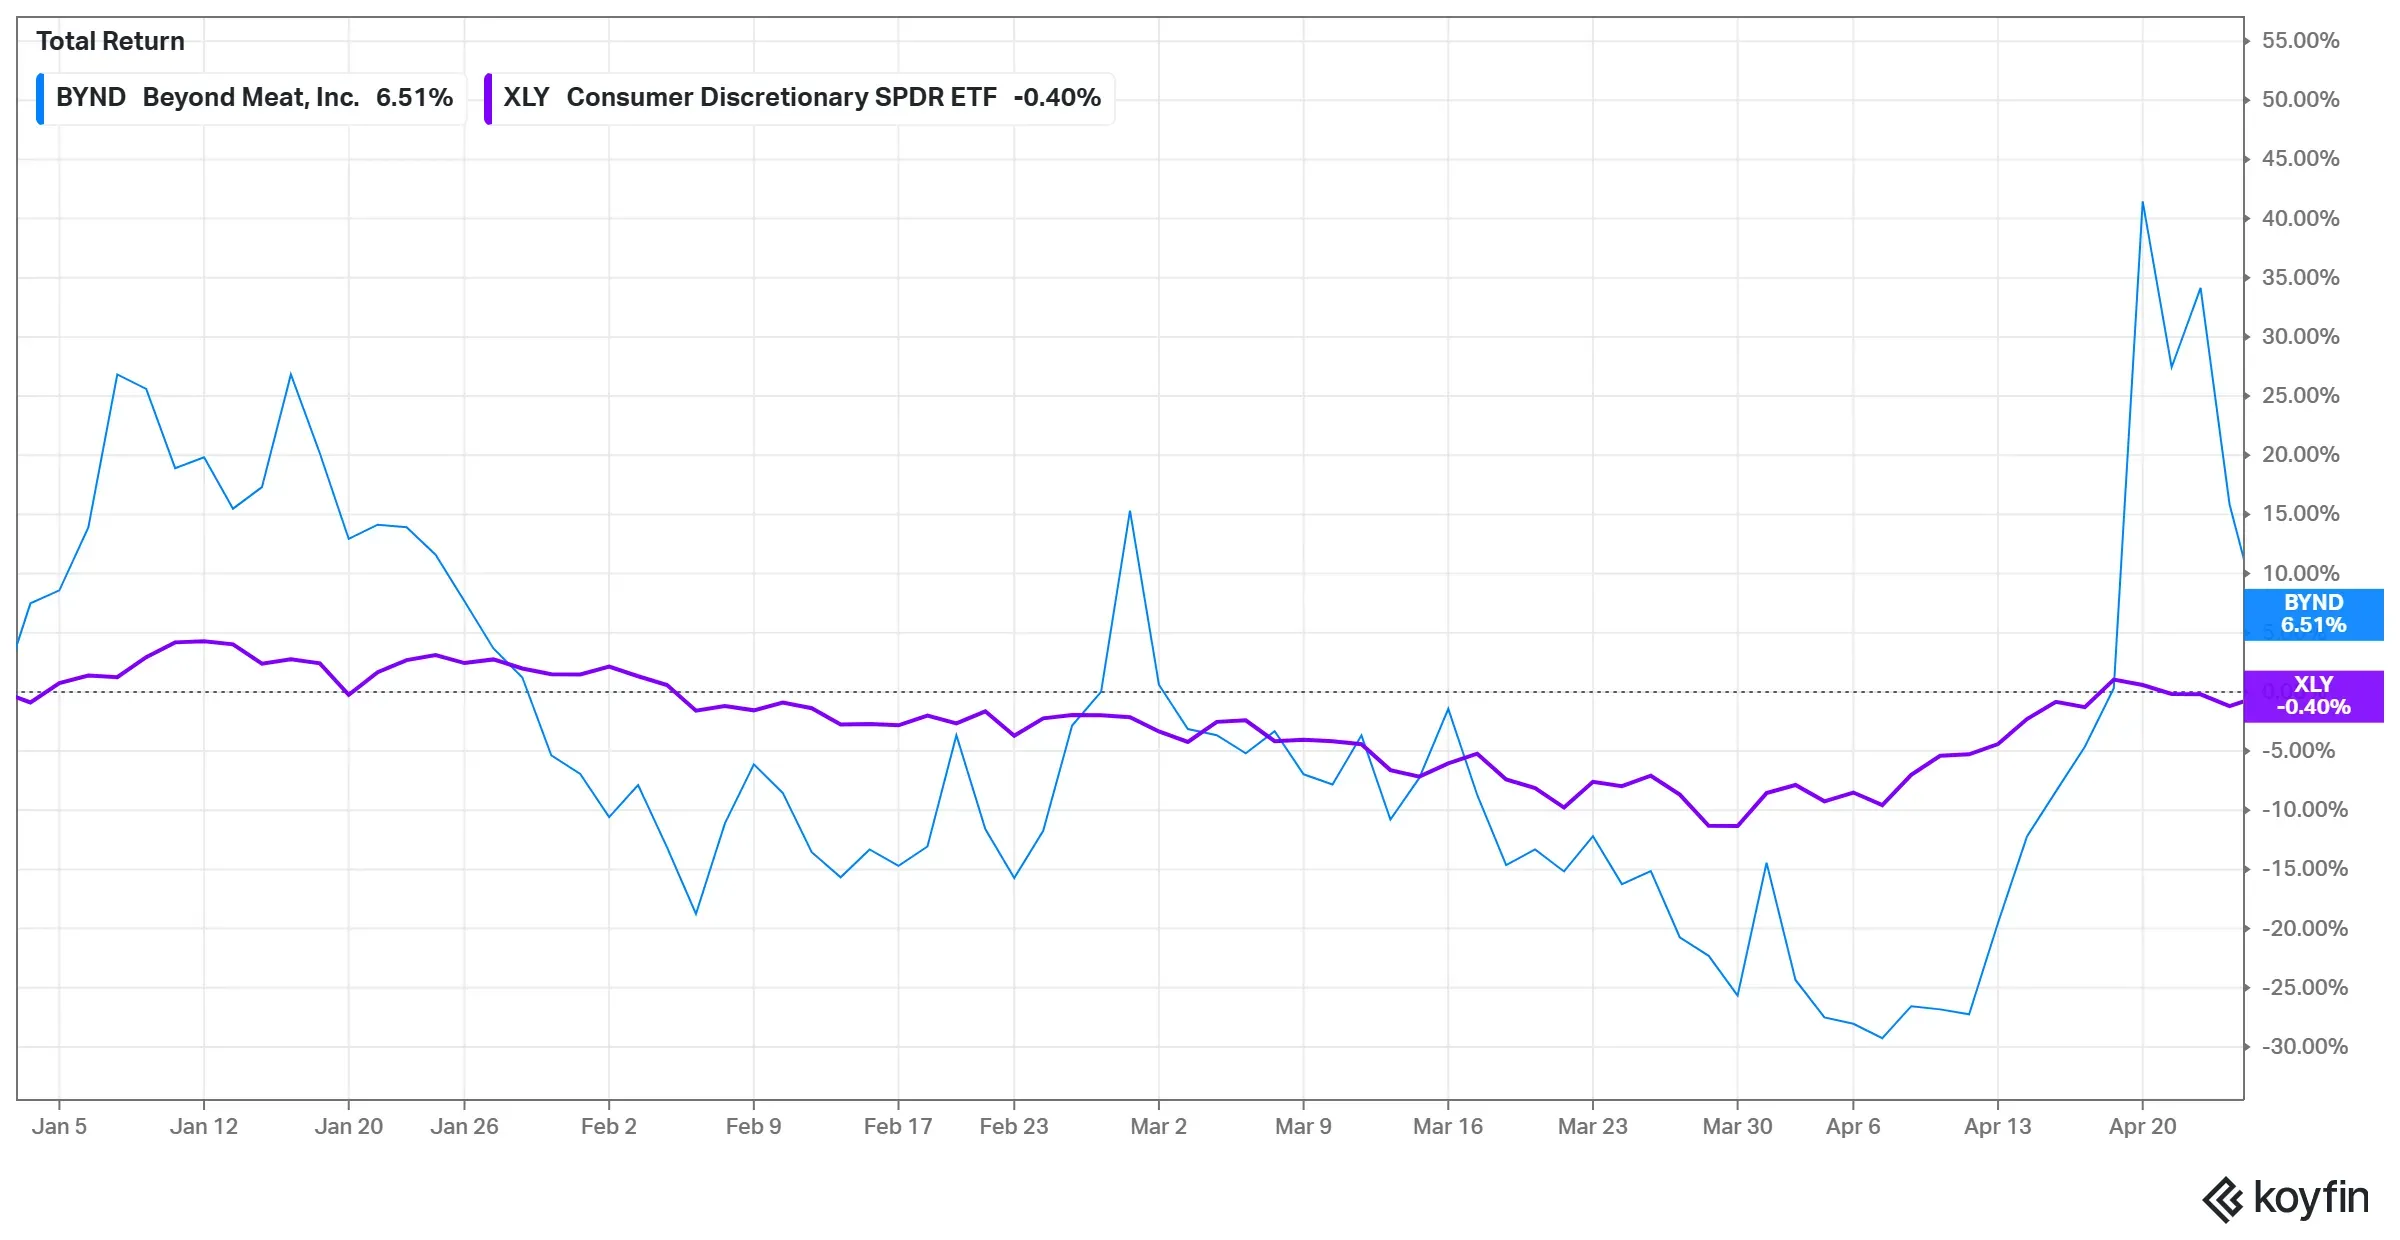This screenshot has width=2400, height=1240.
Task: Click the purple XLY color swatch
Action: 488,98
